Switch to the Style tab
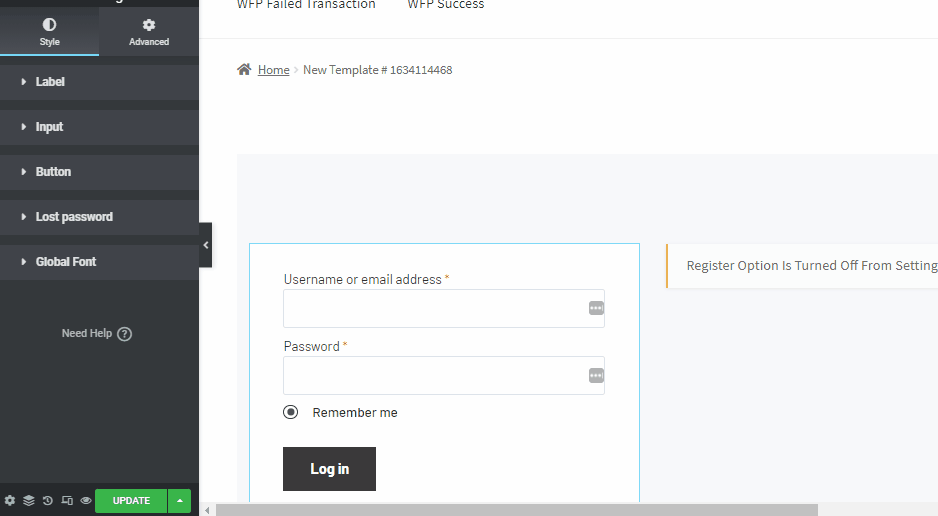This screenshot has height=516, width=938. pyautogui.click(x=49, y=30)
